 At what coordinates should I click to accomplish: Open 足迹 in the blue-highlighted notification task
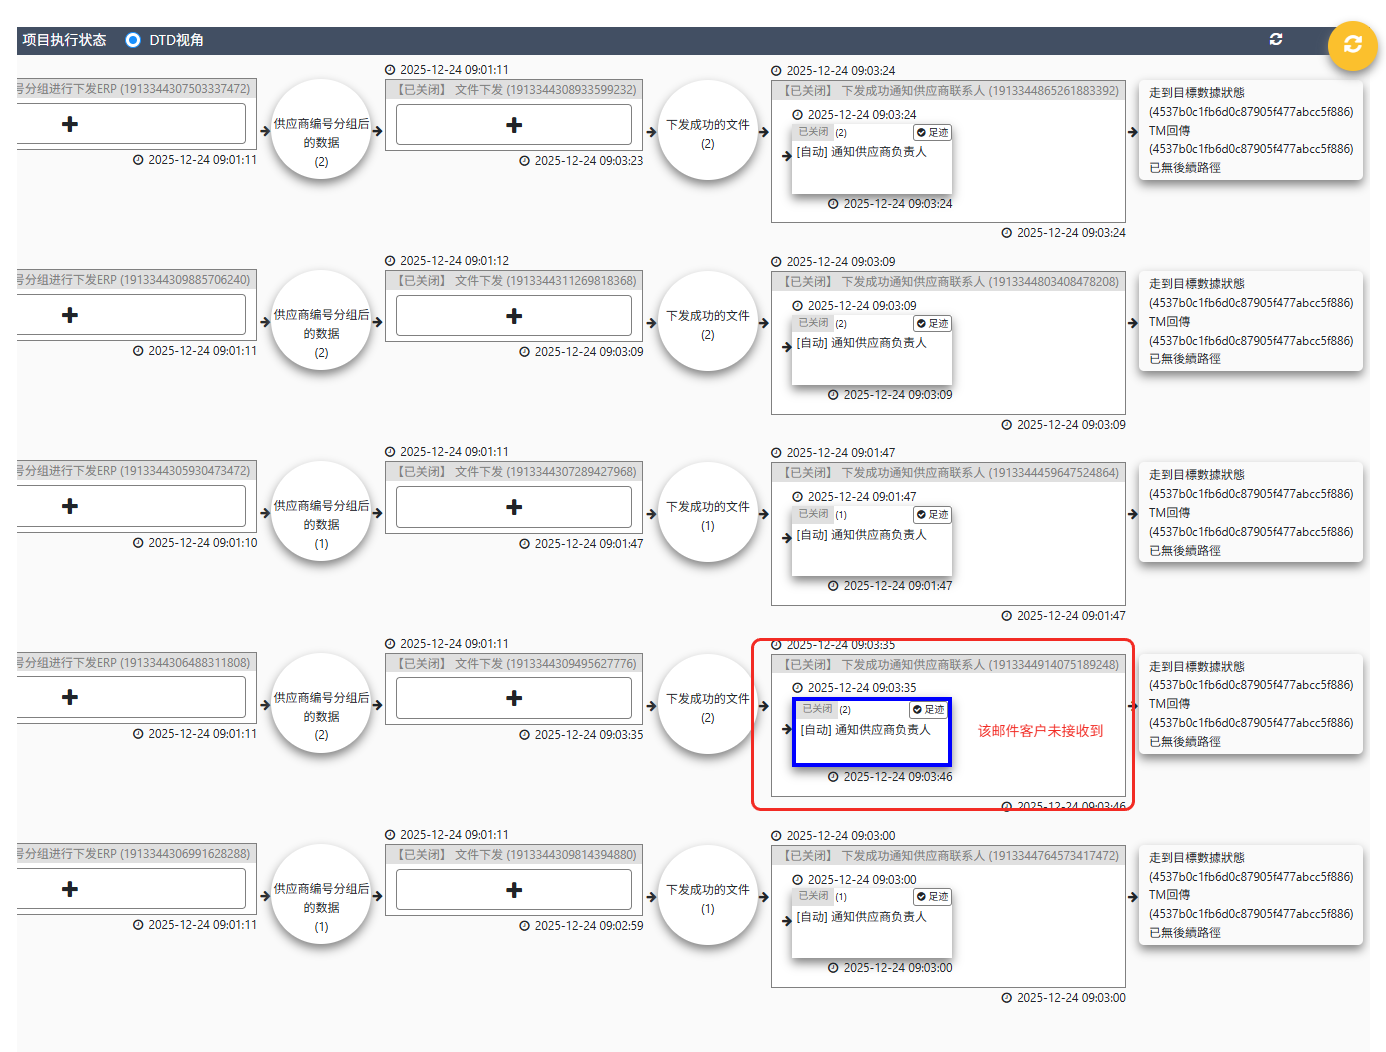929,709
